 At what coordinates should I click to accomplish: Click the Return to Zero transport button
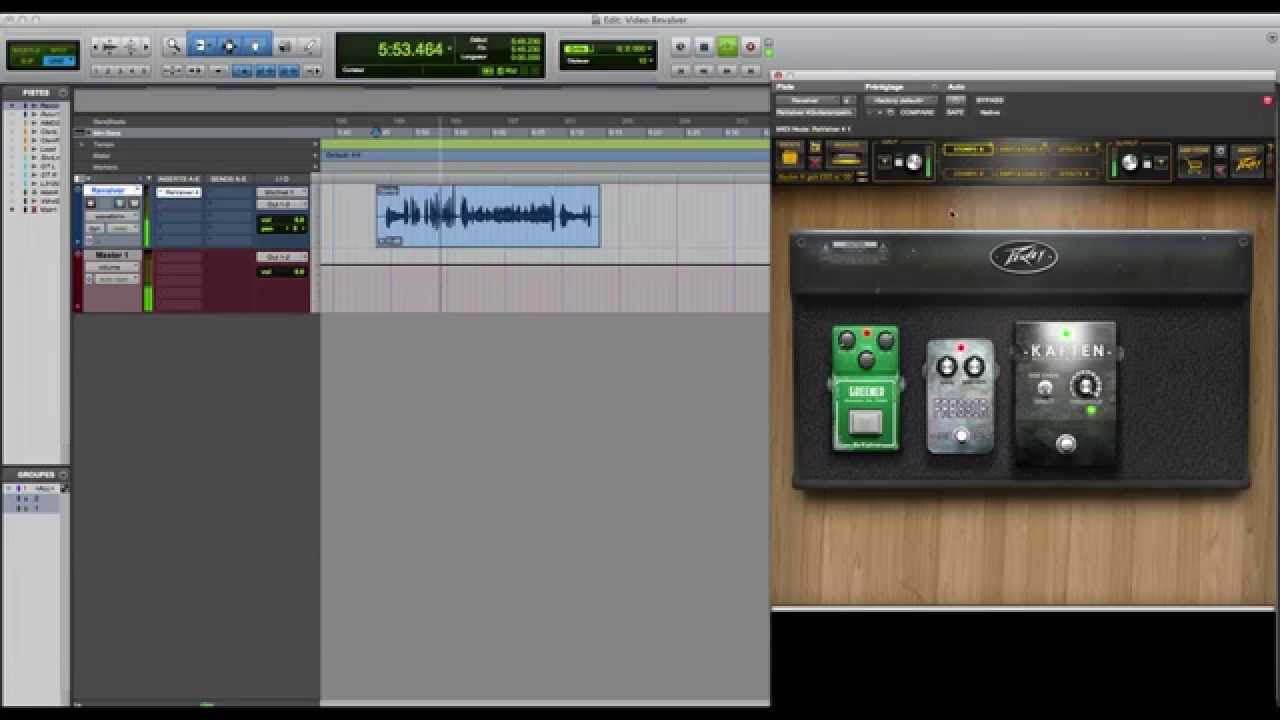tap(681, 70)
